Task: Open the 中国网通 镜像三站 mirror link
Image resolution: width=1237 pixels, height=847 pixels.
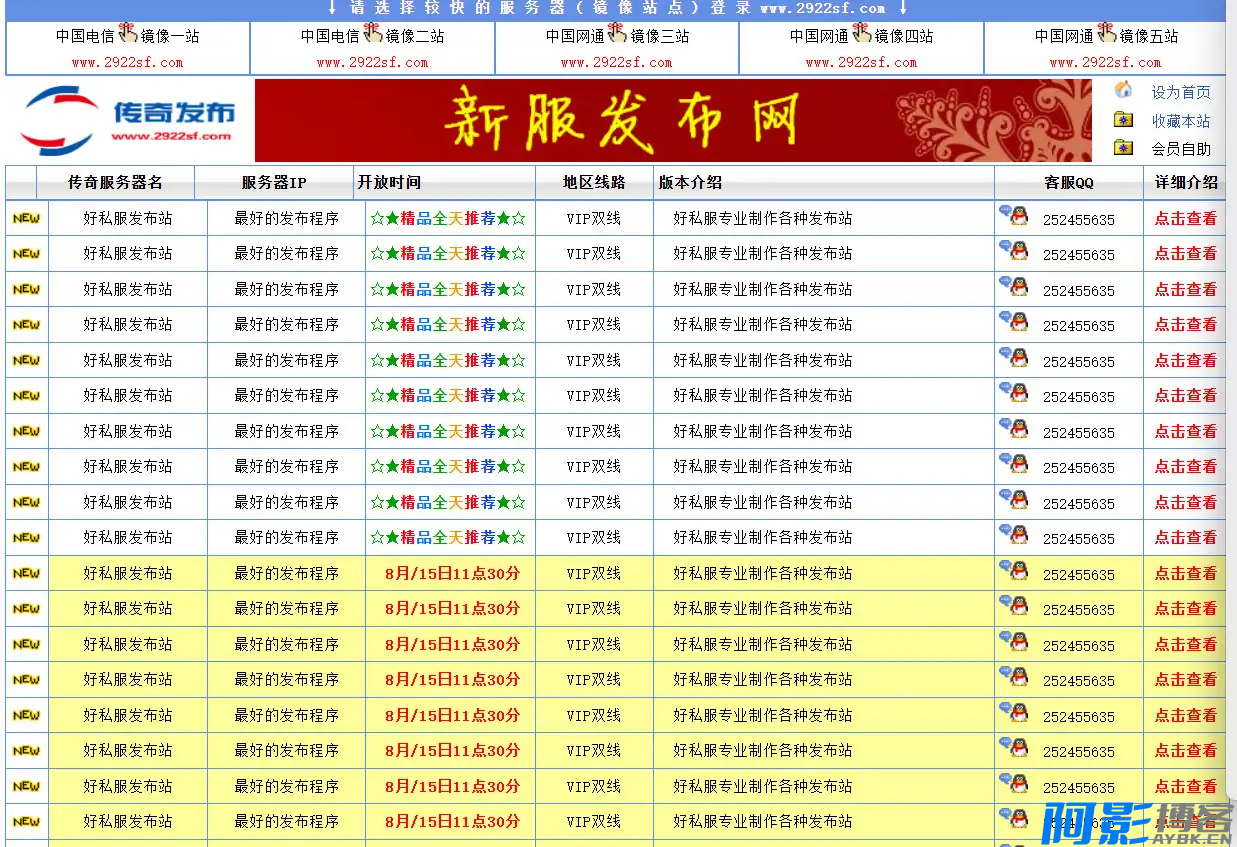Action: (x=618, y=36)
